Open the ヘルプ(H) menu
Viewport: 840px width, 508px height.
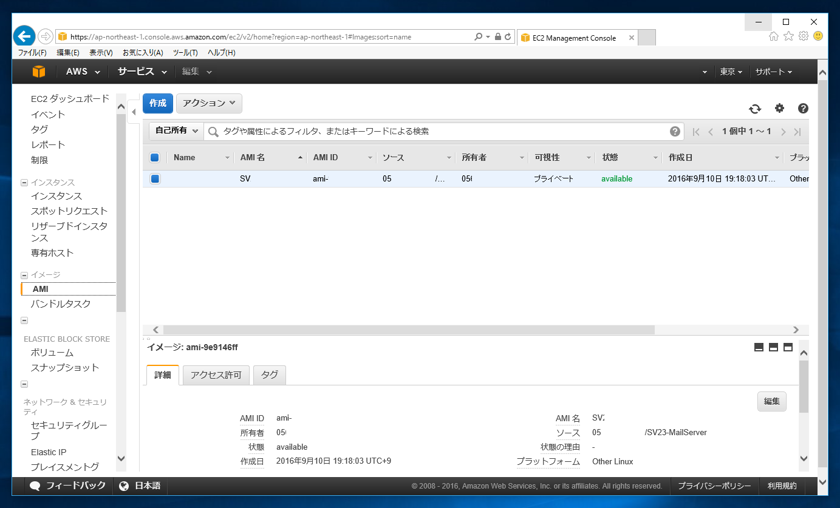tap(221, 53)
